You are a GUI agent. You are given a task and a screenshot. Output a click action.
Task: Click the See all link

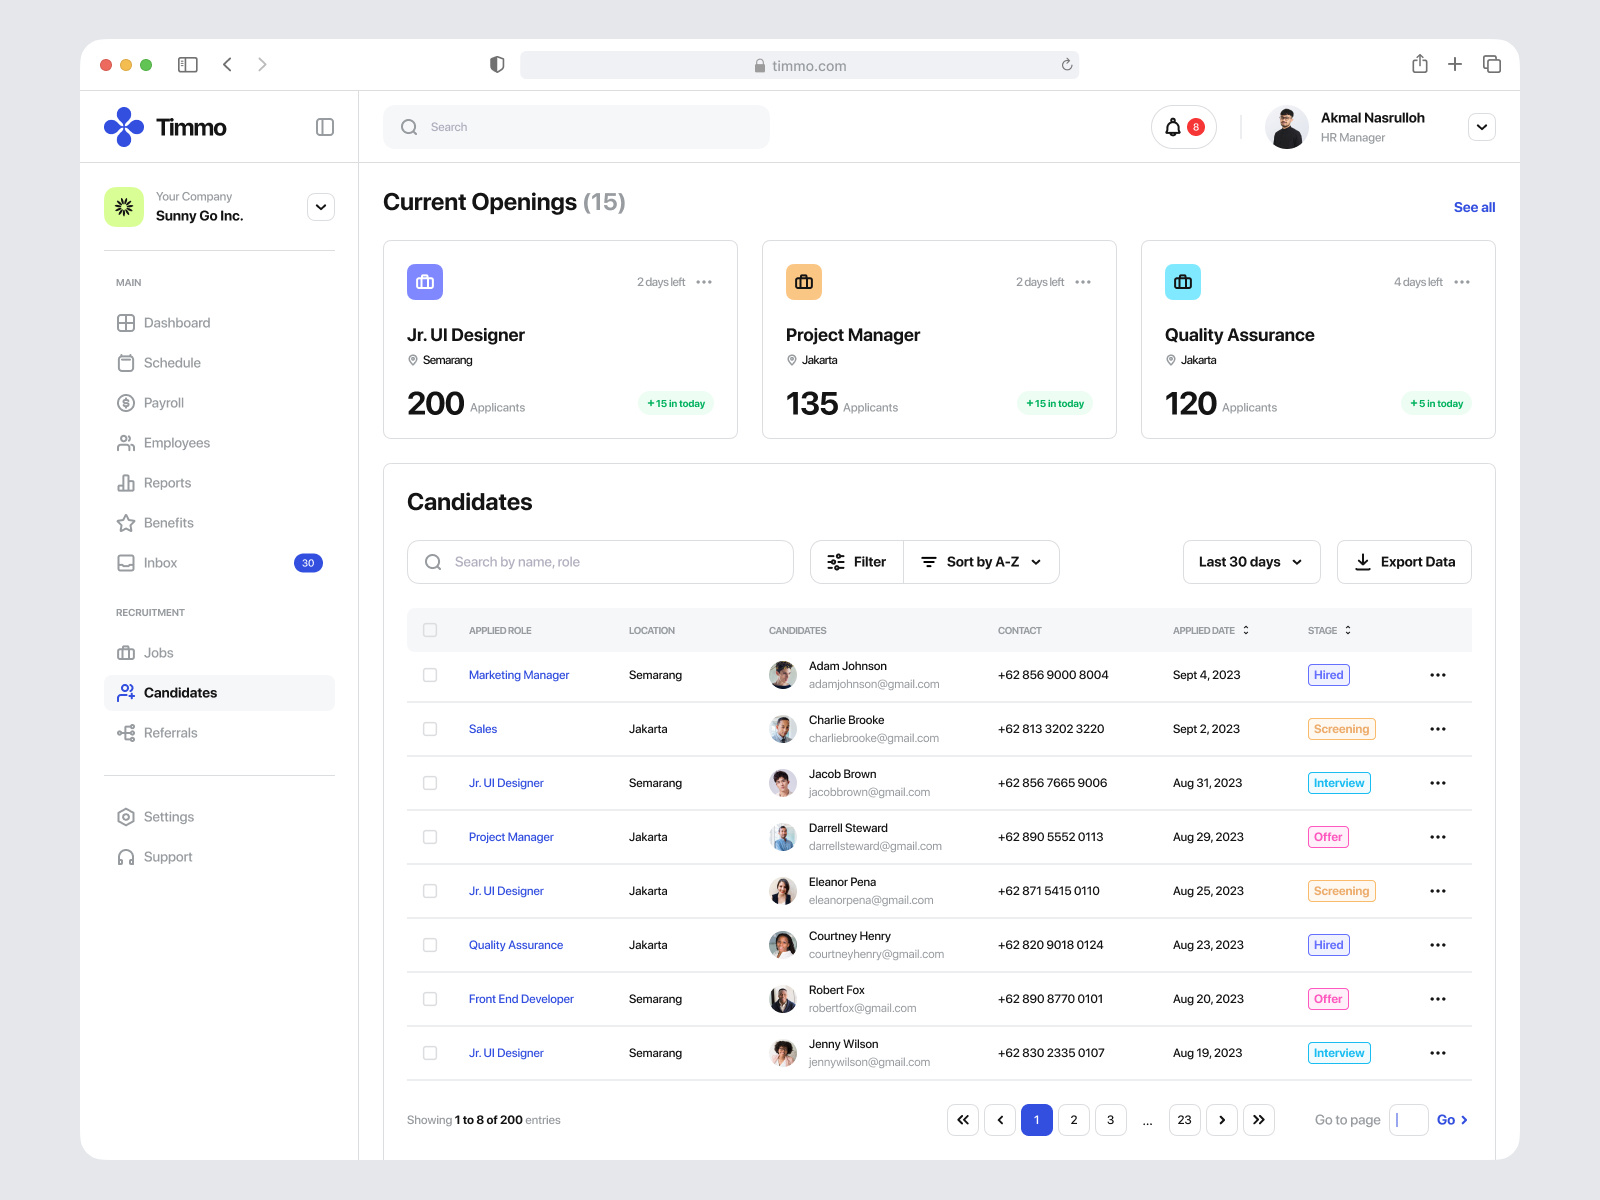point(1474,207)
